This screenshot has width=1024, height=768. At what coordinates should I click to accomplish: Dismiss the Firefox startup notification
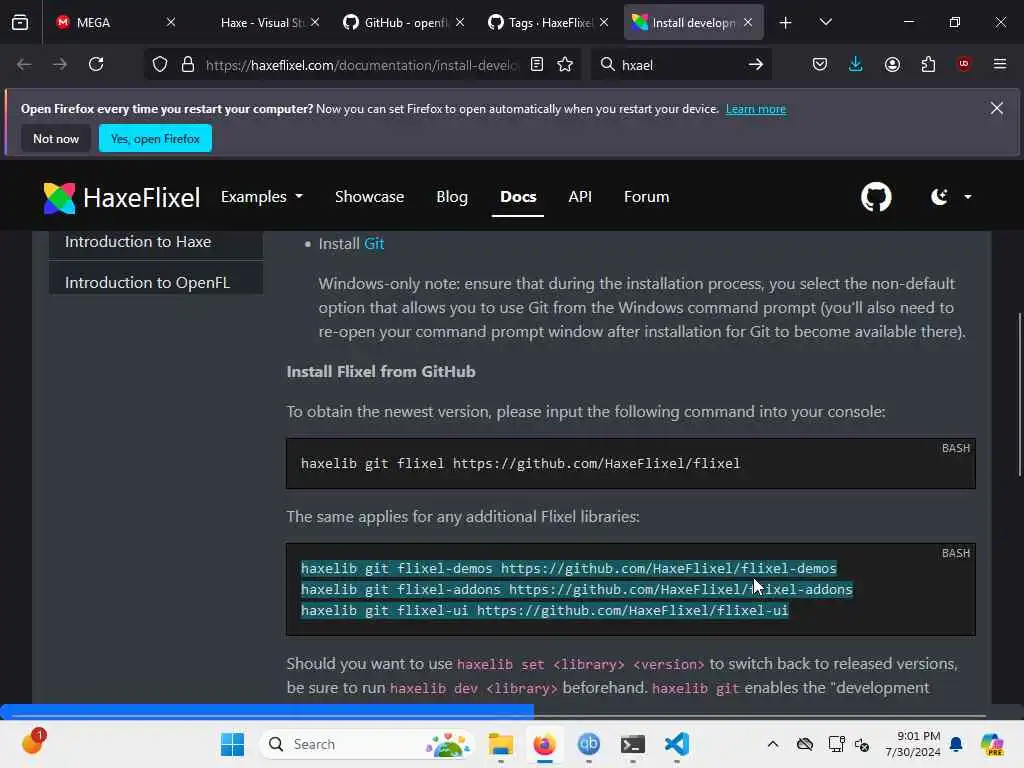click(996, 108)
